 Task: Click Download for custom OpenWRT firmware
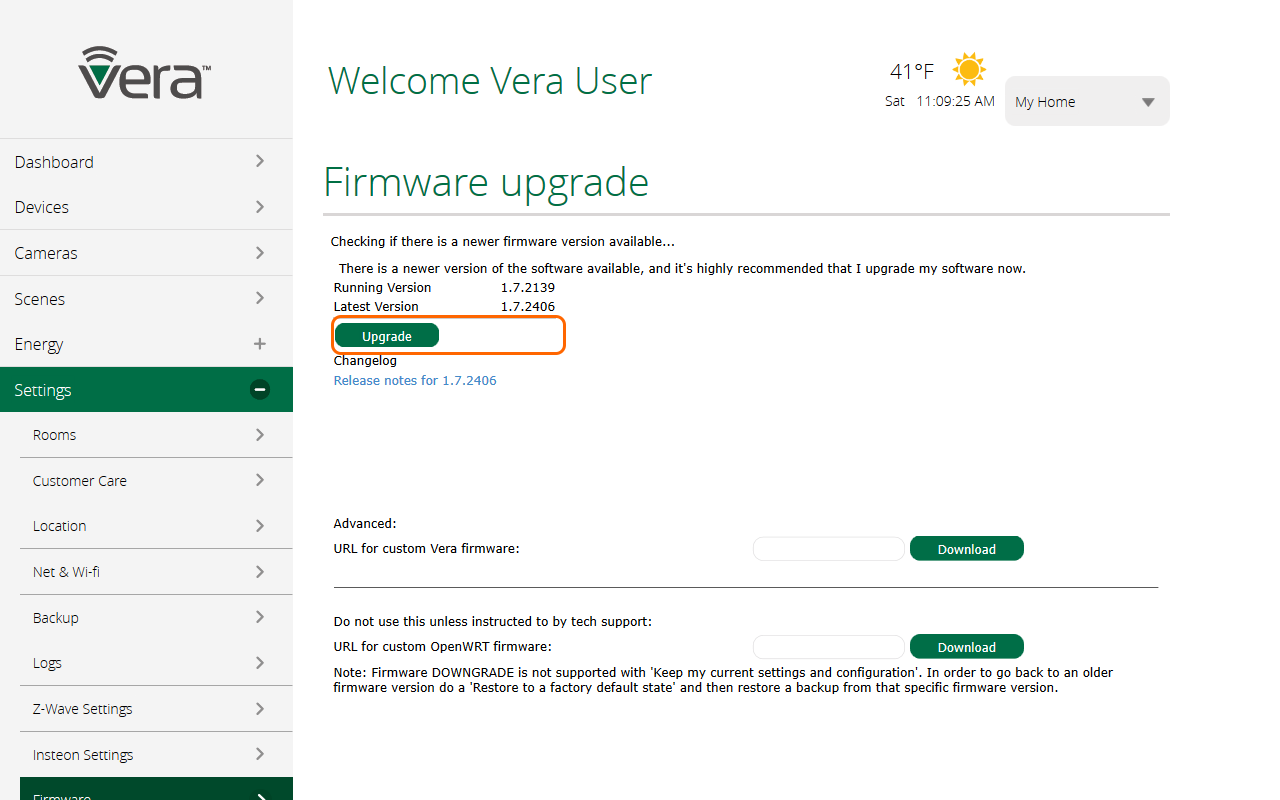(967, 646)
